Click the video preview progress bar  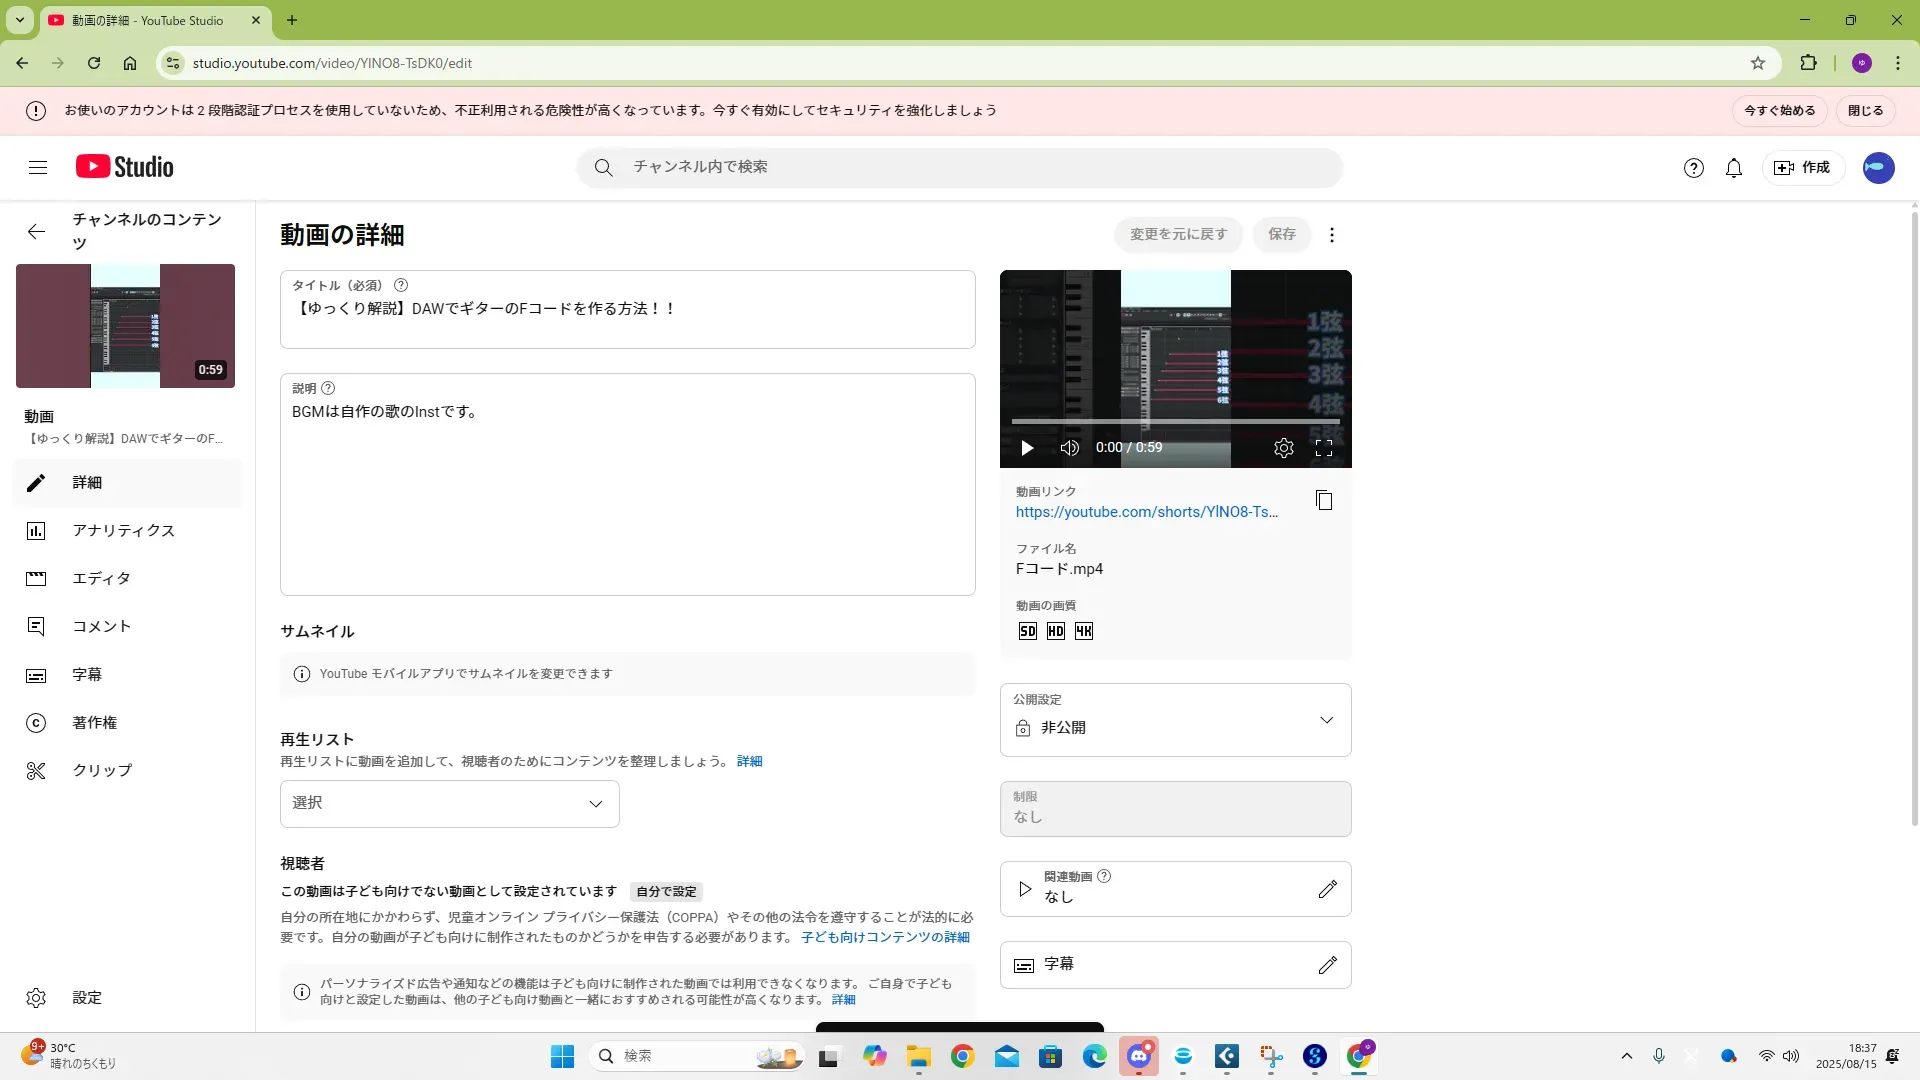click(1175, 422)
